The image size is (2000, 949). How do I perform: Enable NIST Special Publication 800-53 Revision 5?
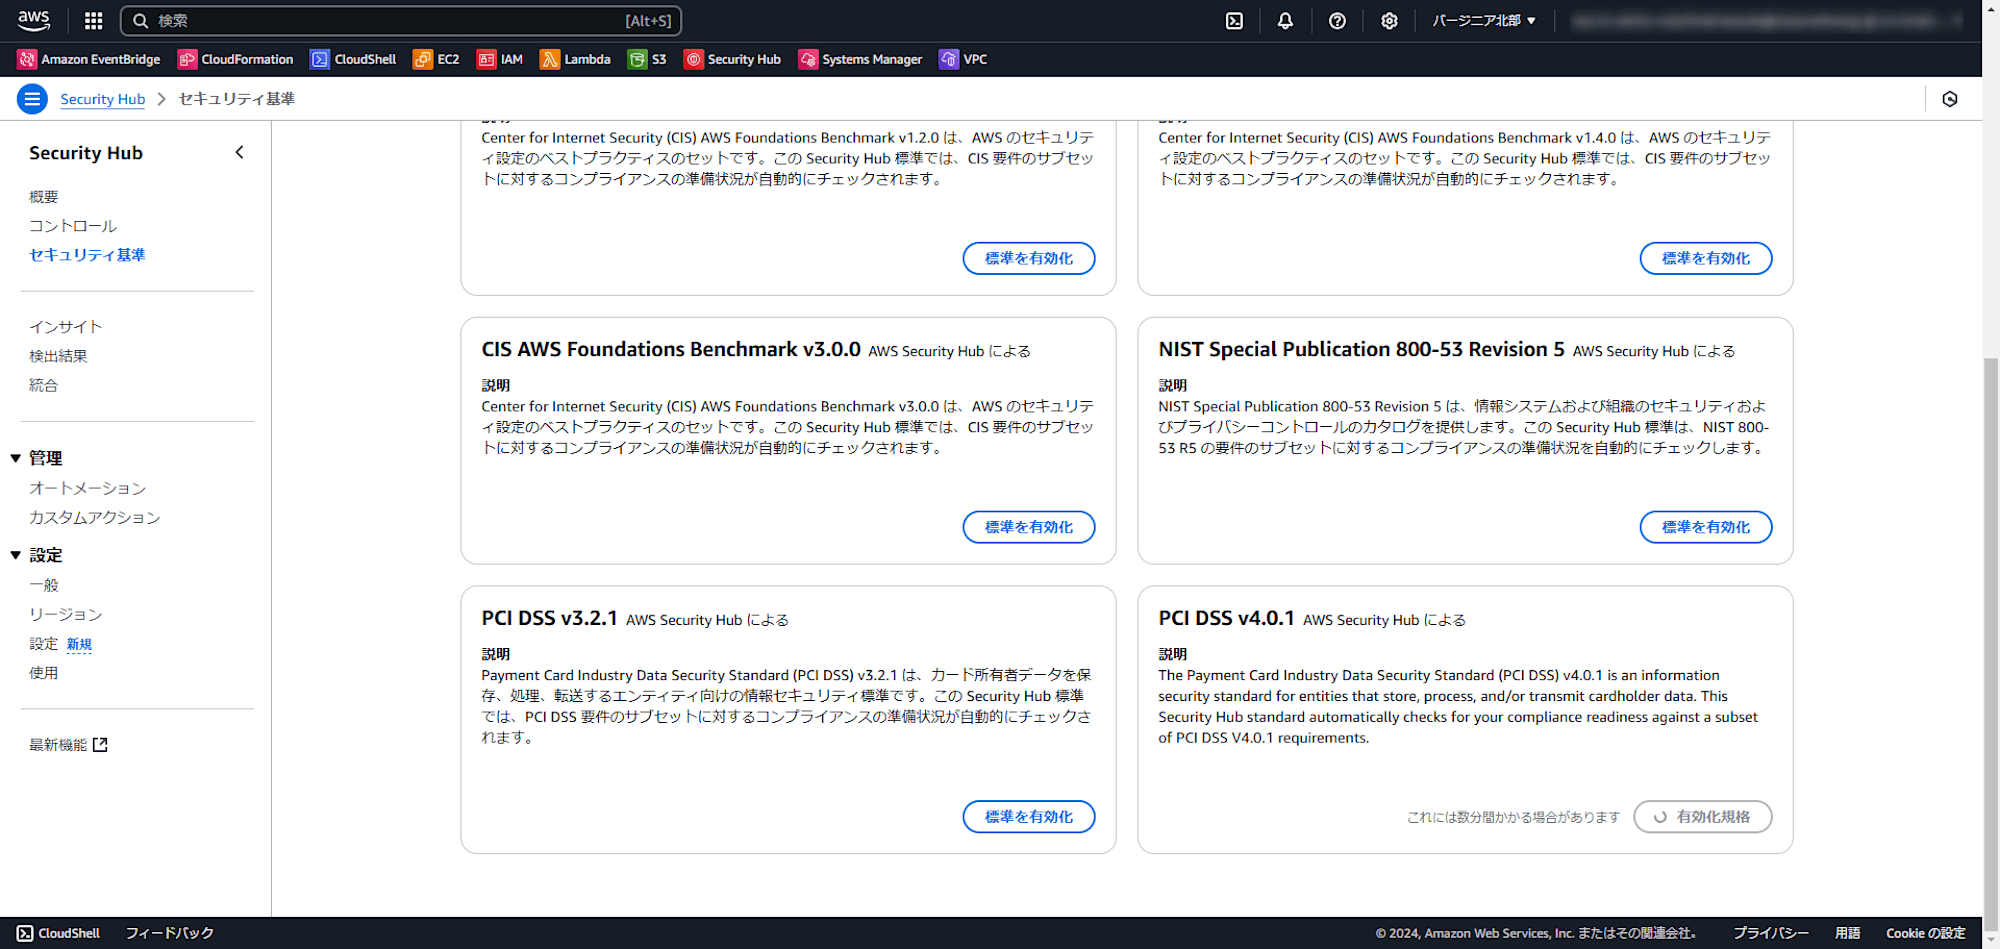click(x=1705, y=527)
